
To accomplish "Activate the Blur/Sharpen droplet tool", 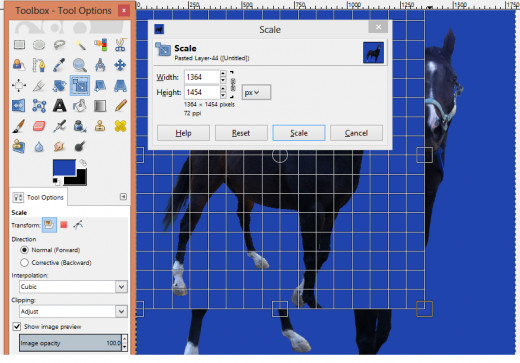I will tap(39, 146).
